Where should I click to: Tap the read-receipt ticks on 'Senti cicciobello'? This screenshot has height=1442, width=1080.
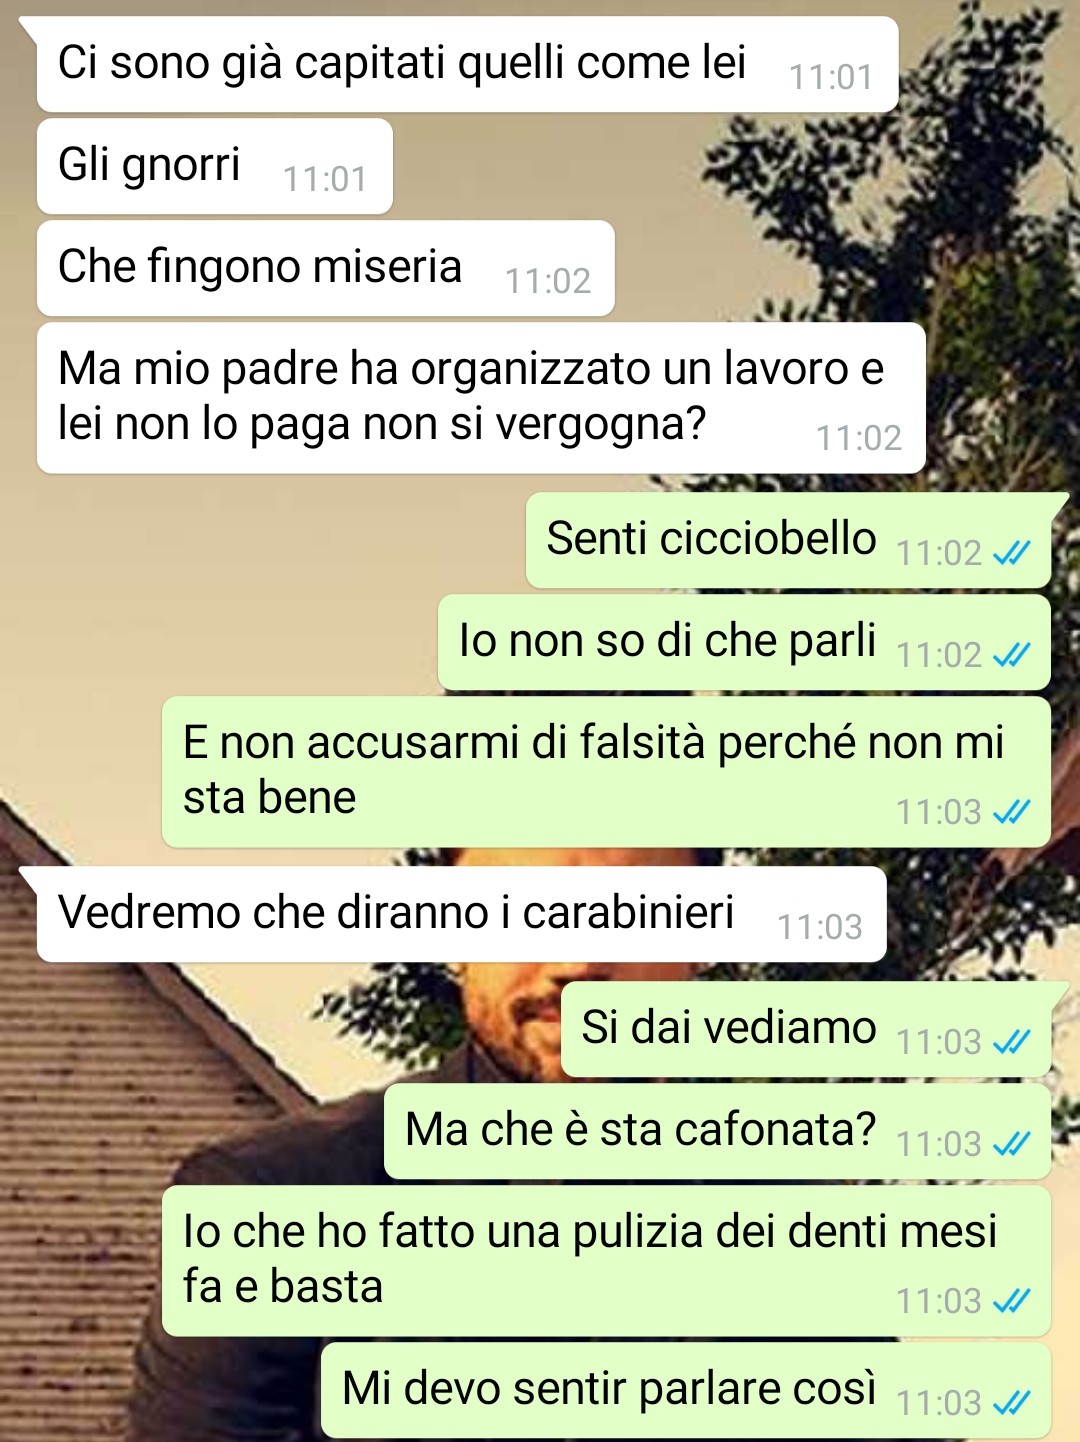click(1011, 553)
